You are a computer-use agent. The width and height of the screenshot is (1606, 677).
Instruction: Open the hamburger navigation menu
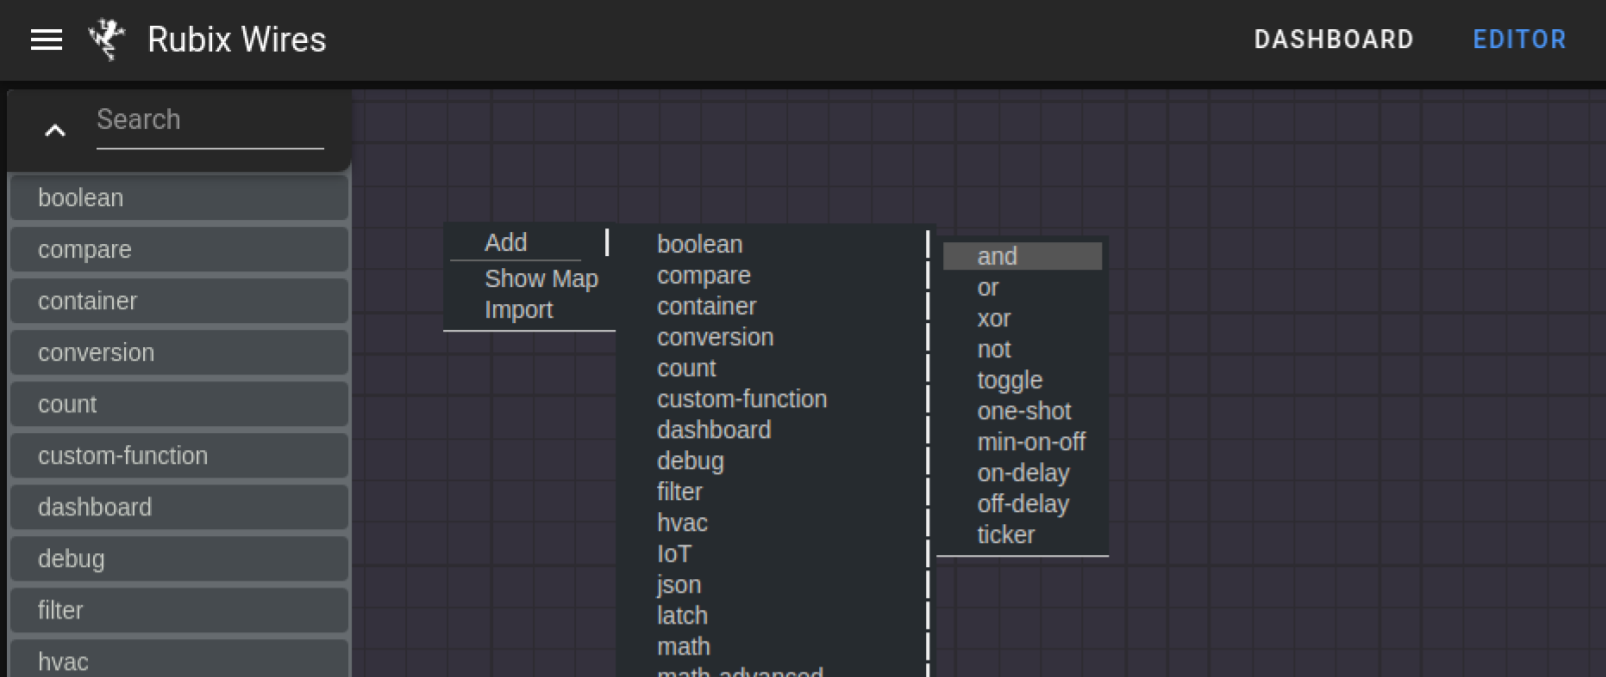click(46, 40)
